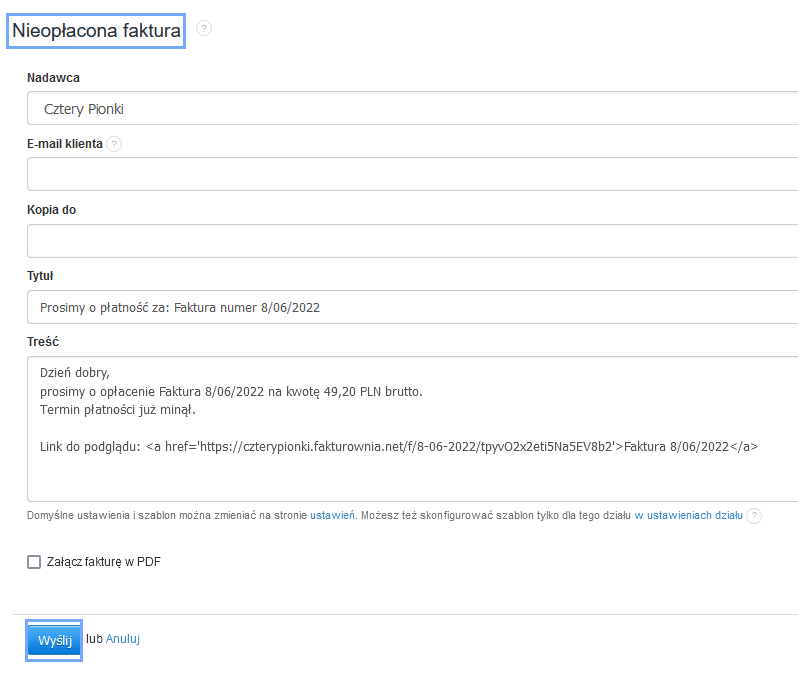Enable 'Załącz fakturę w PDF' checkbox
Image resolution: width=798 pixels, height=690 pixels.
pyautogui.click(x=34, y=562)
